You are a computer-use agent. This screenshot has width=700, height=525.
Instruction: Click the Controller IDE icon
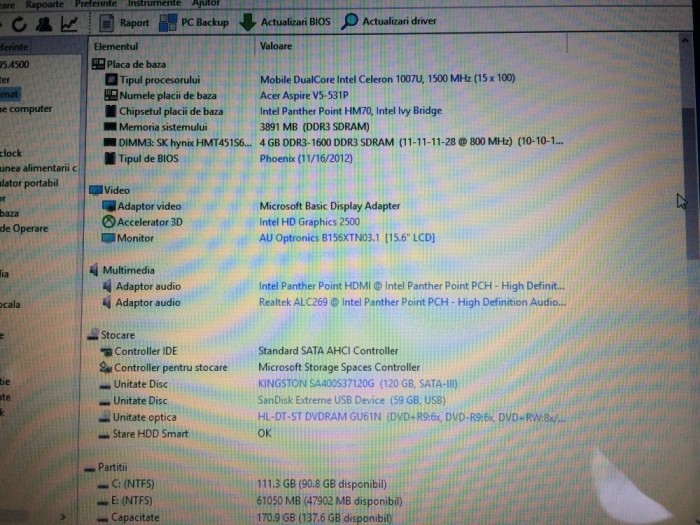(106, 352)
